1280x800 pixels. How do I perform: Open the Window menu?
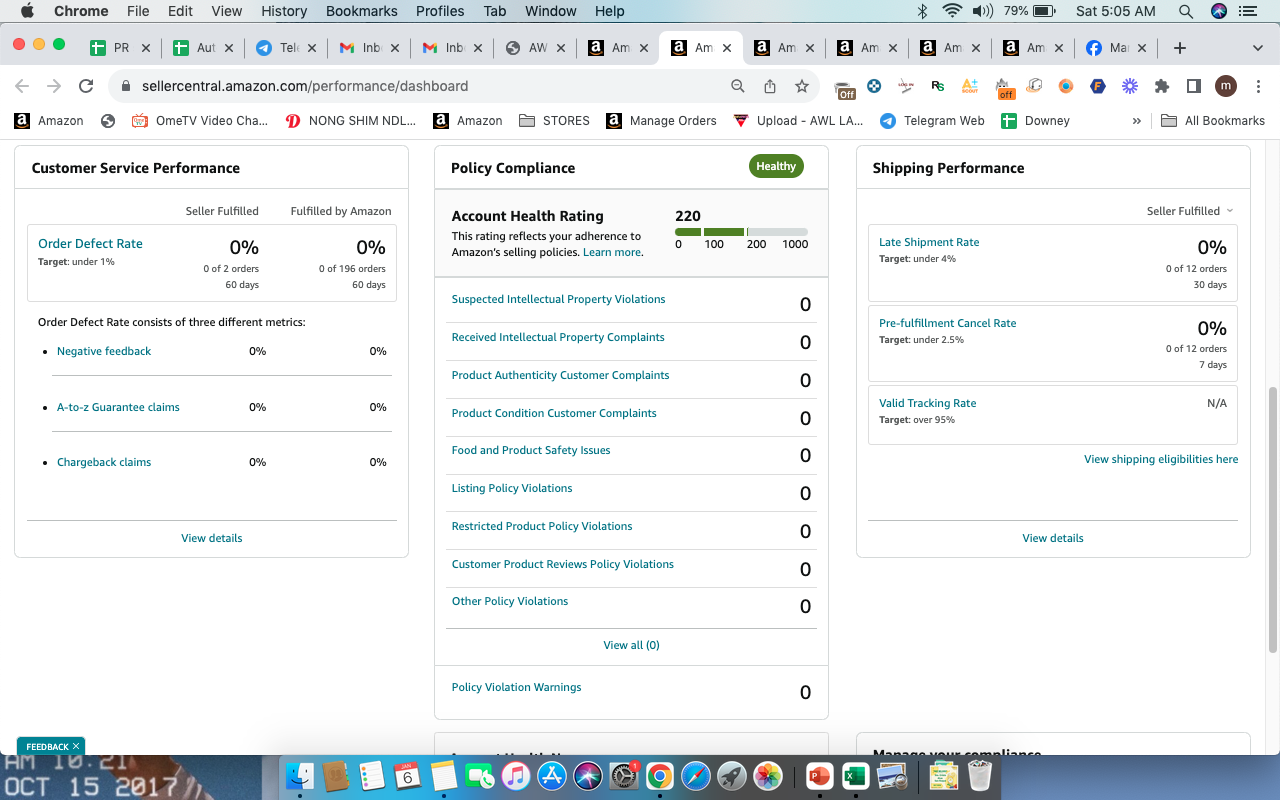(x=550, y=11)
